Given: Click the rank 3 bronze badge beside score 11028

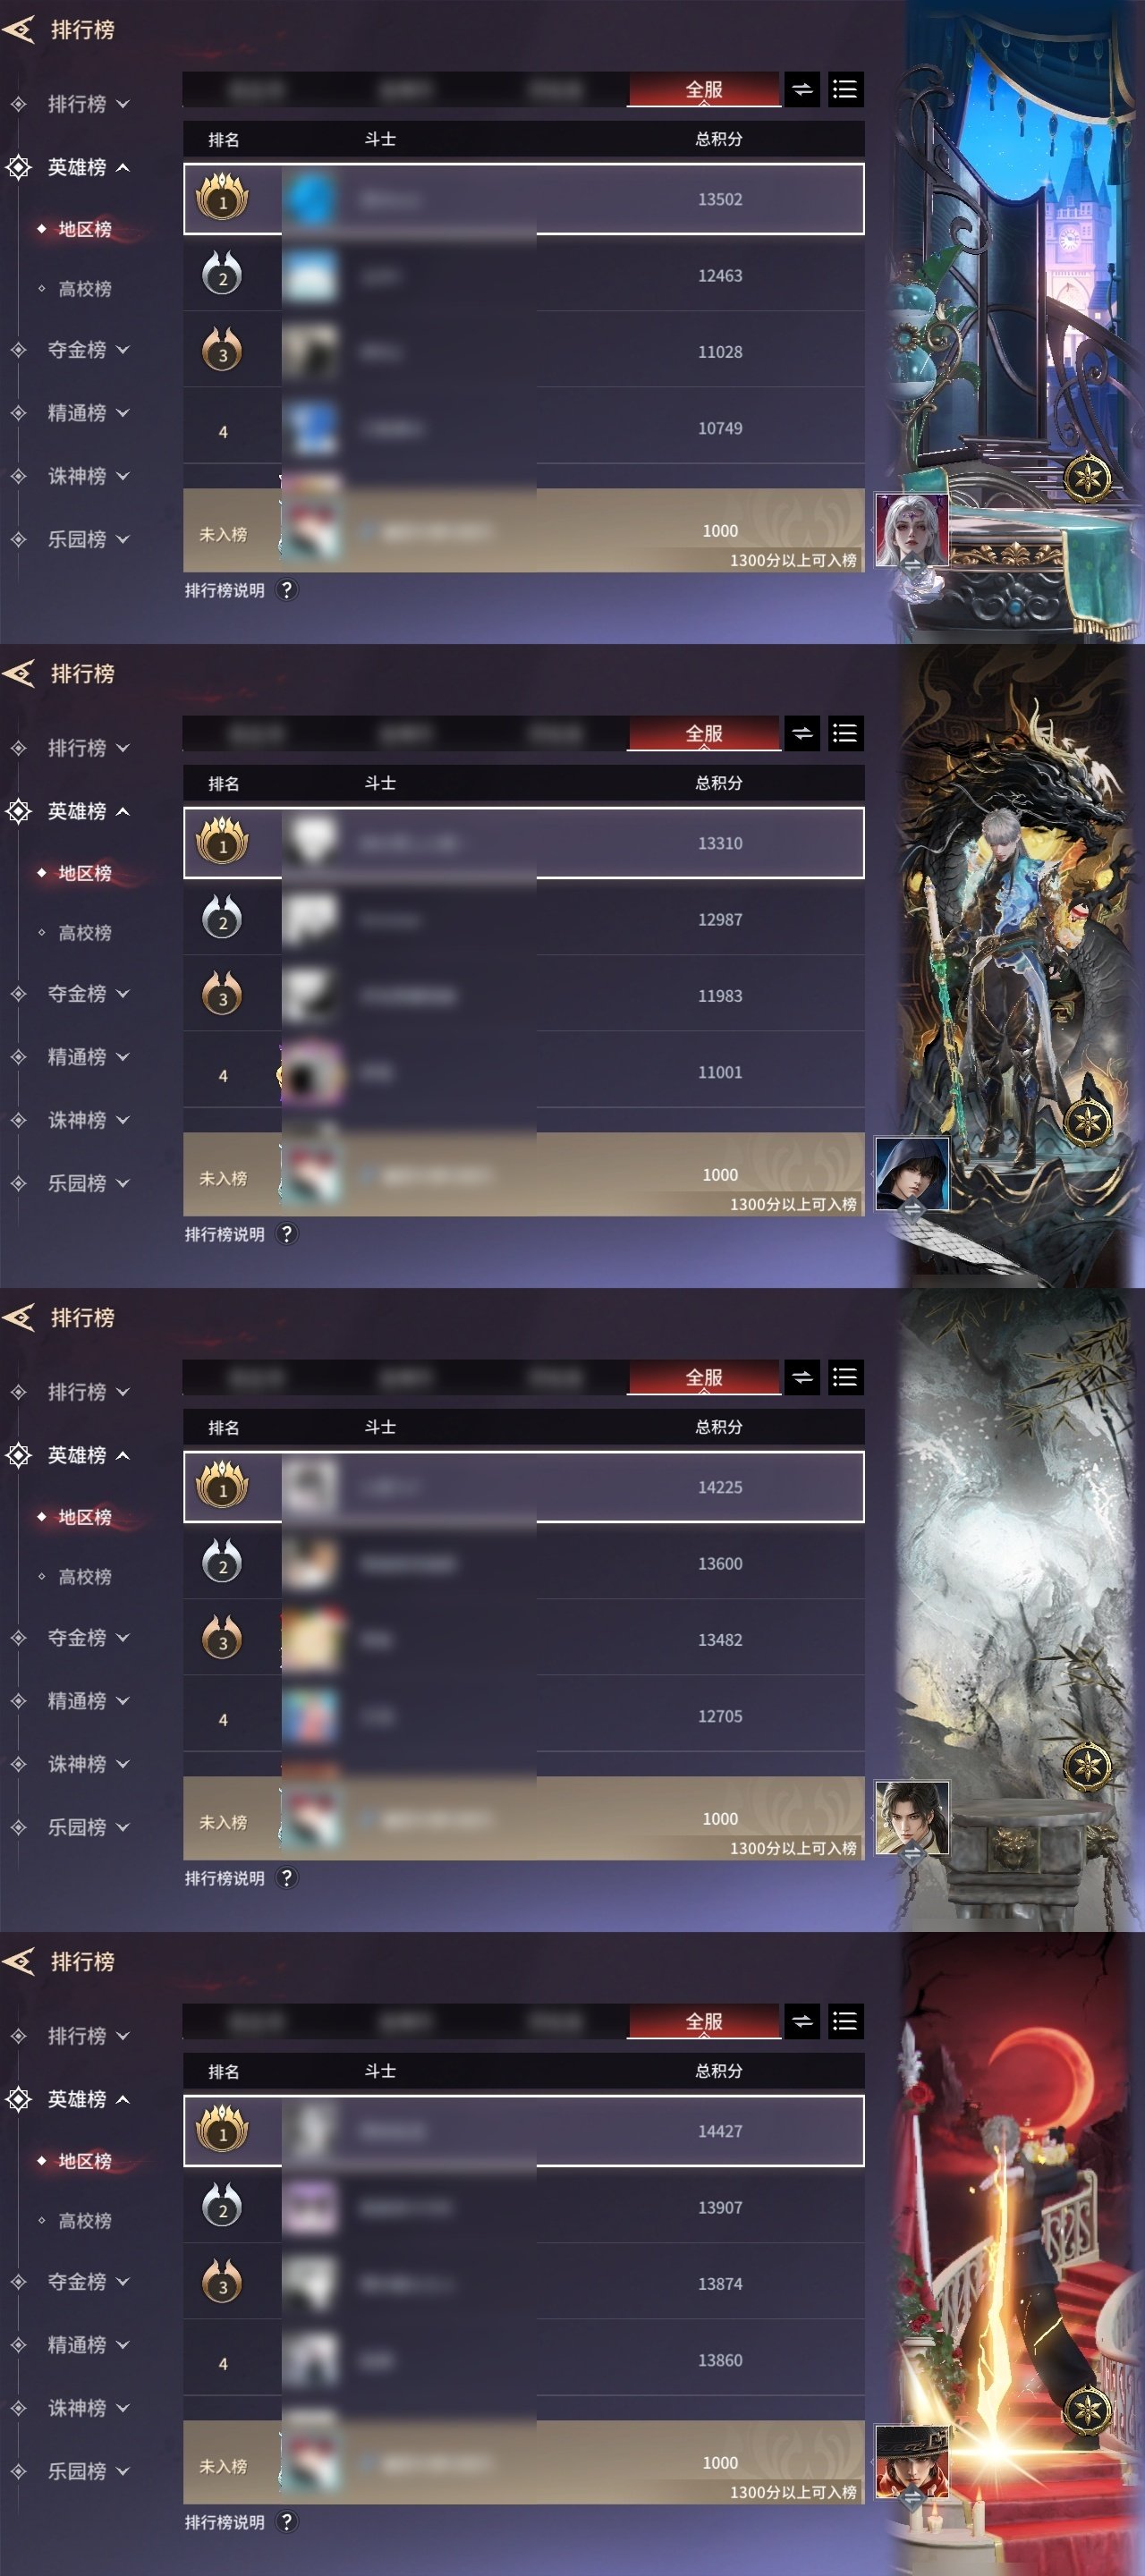Looking at the screenshot, I should pyautogui.click(x=222, y=351).
